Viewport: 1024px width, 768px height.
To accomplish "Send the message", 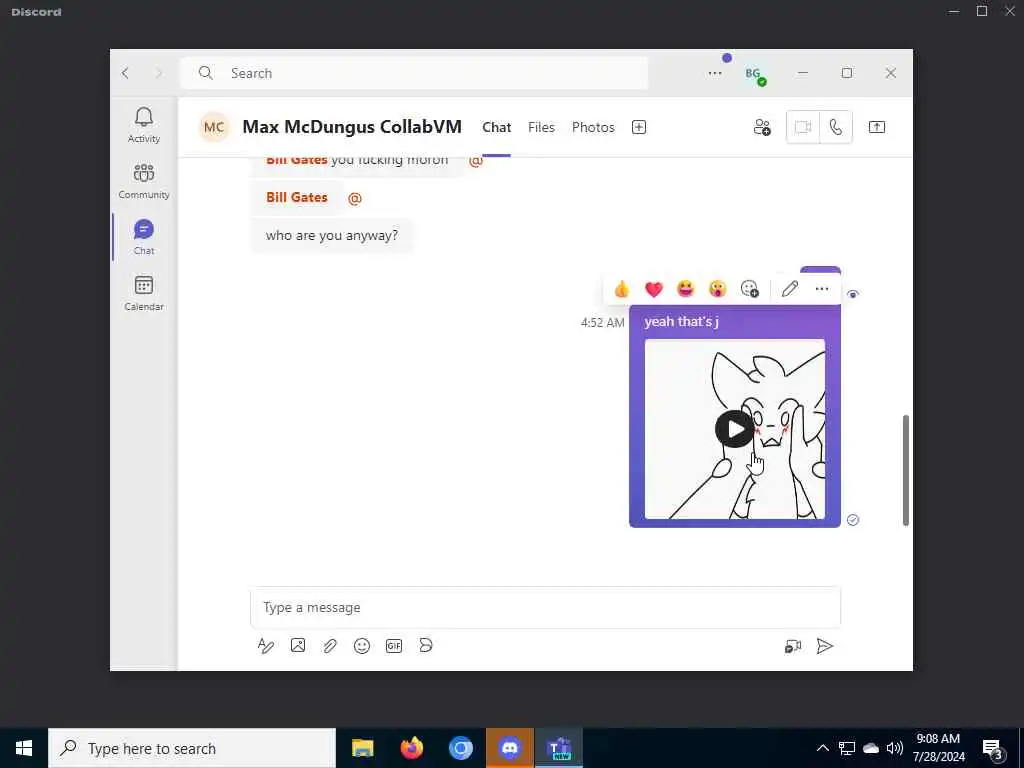I will (825, 646).
